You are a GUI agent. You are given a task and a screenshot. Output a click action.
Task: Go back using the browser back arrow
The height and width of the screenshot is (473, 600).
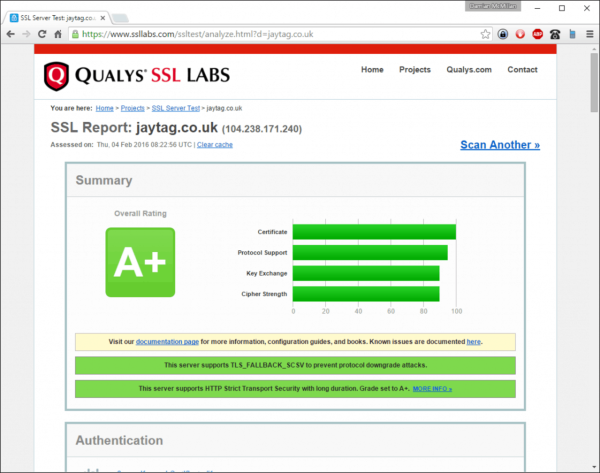11,34
